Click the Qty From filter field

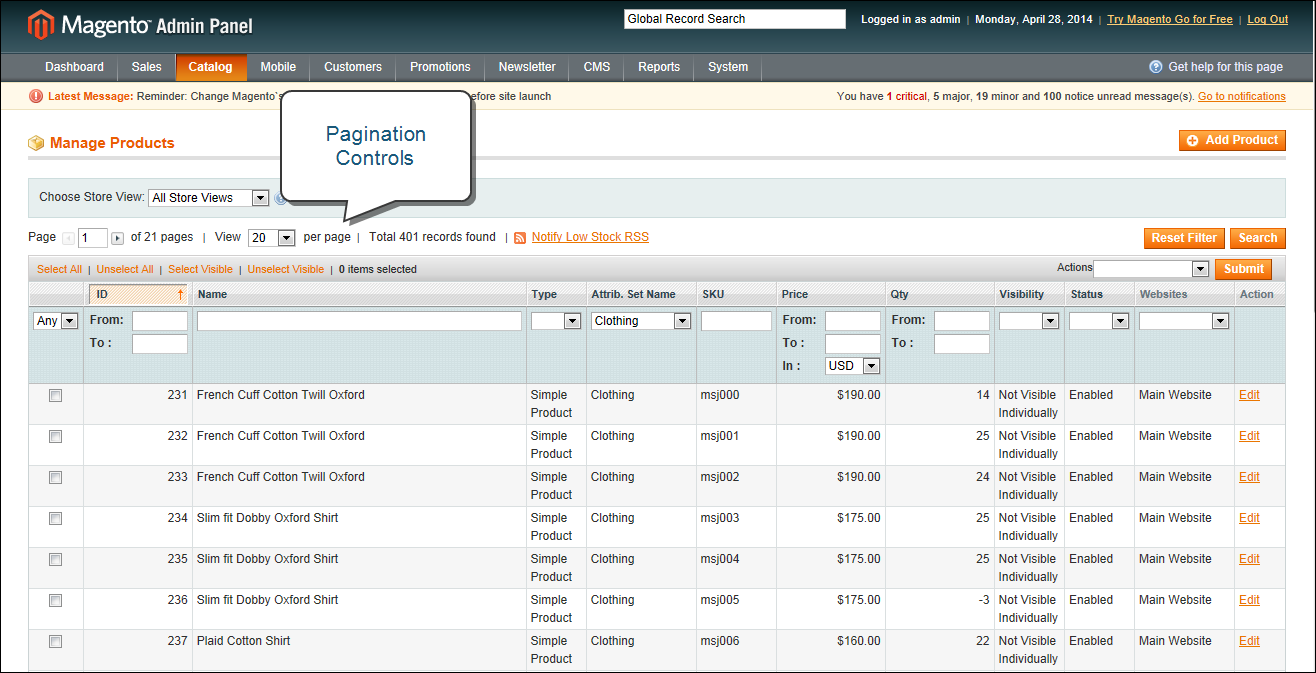(x=962, y=321)
